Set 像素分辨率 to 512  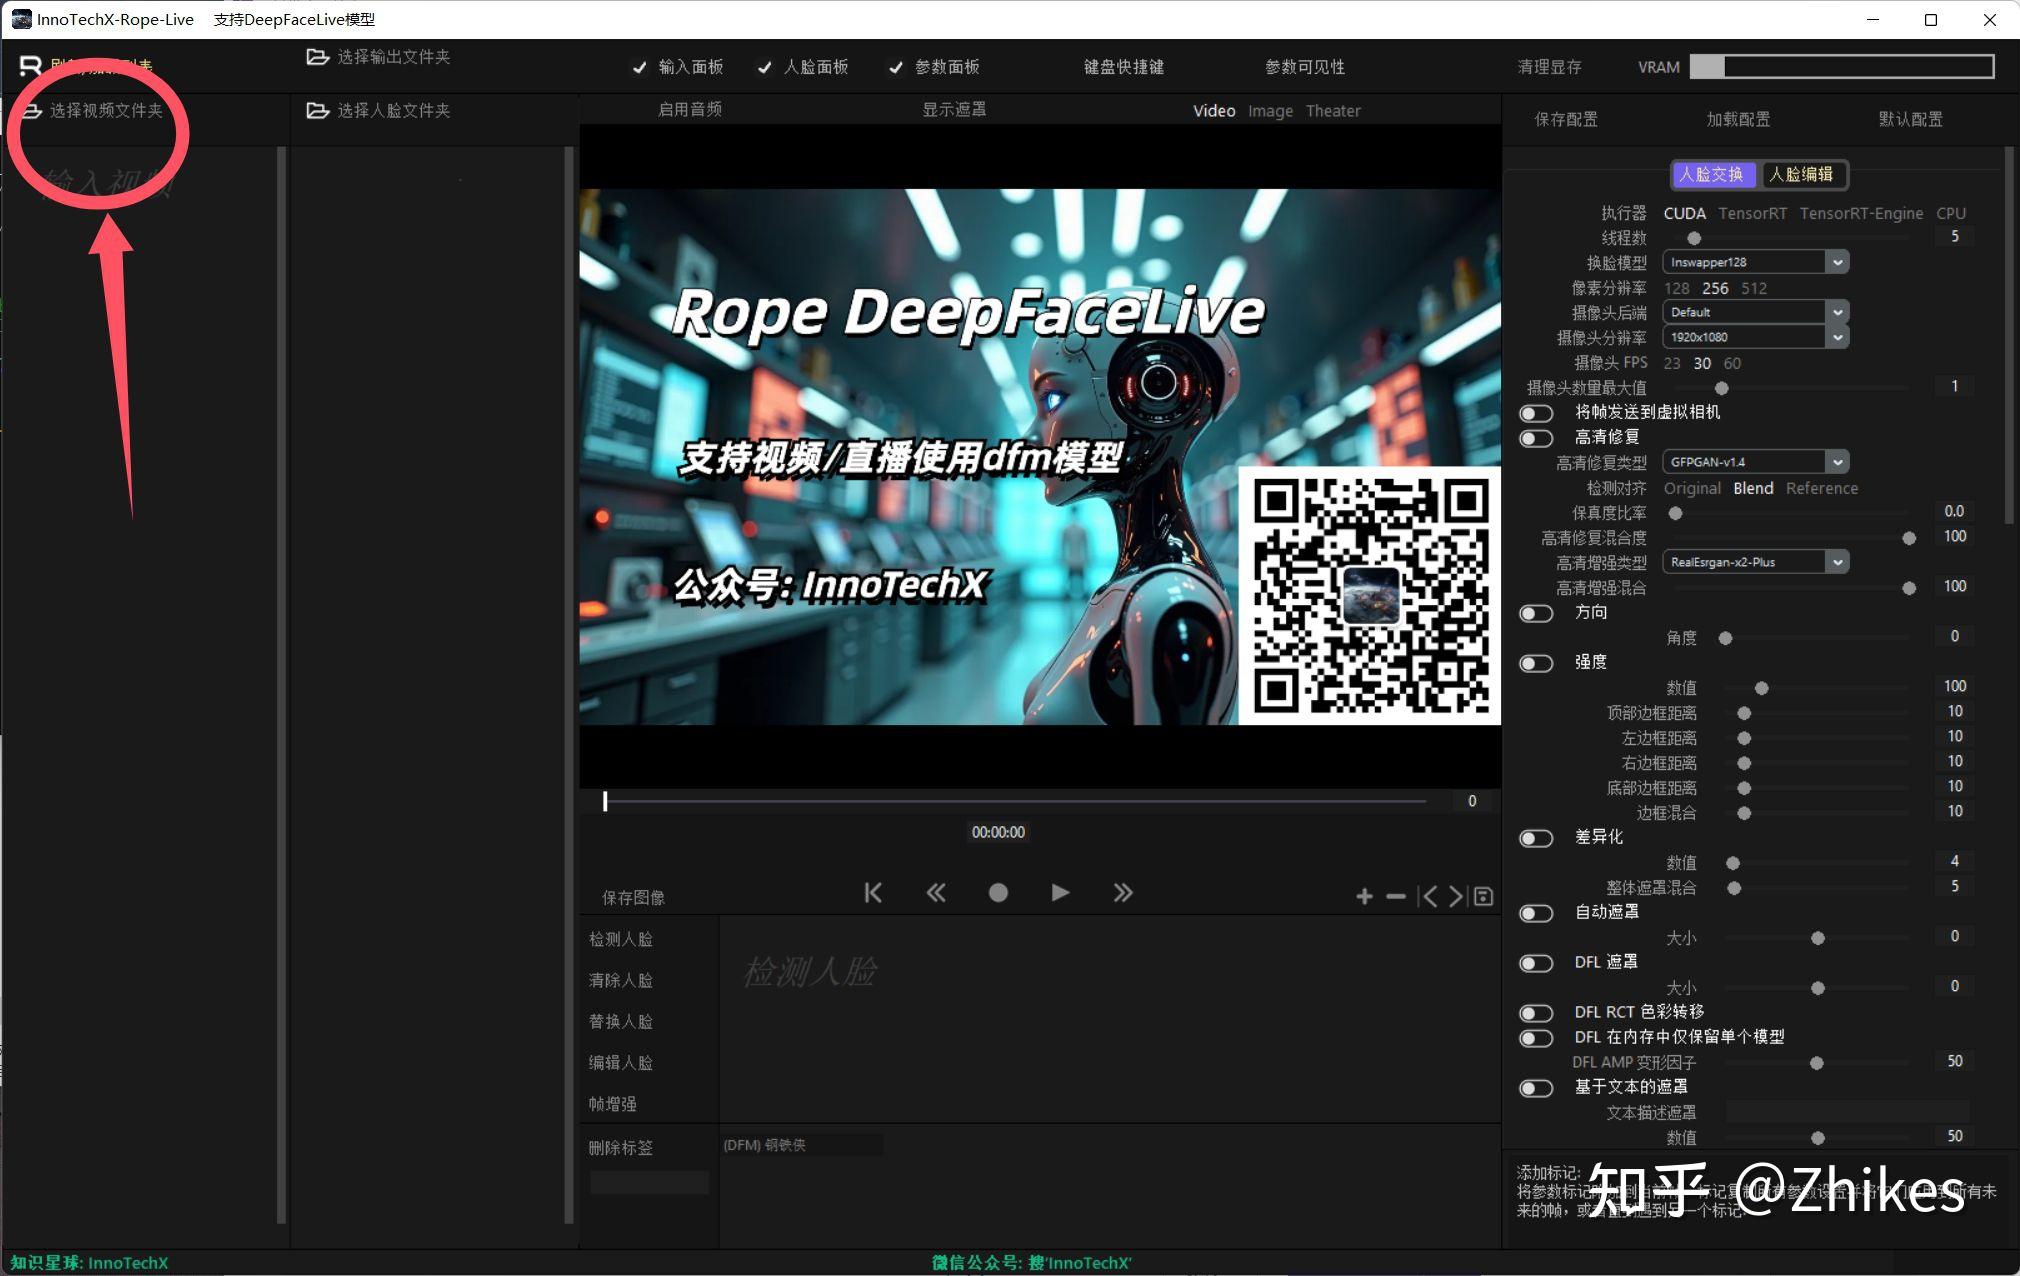click(x=1754, y=288)
